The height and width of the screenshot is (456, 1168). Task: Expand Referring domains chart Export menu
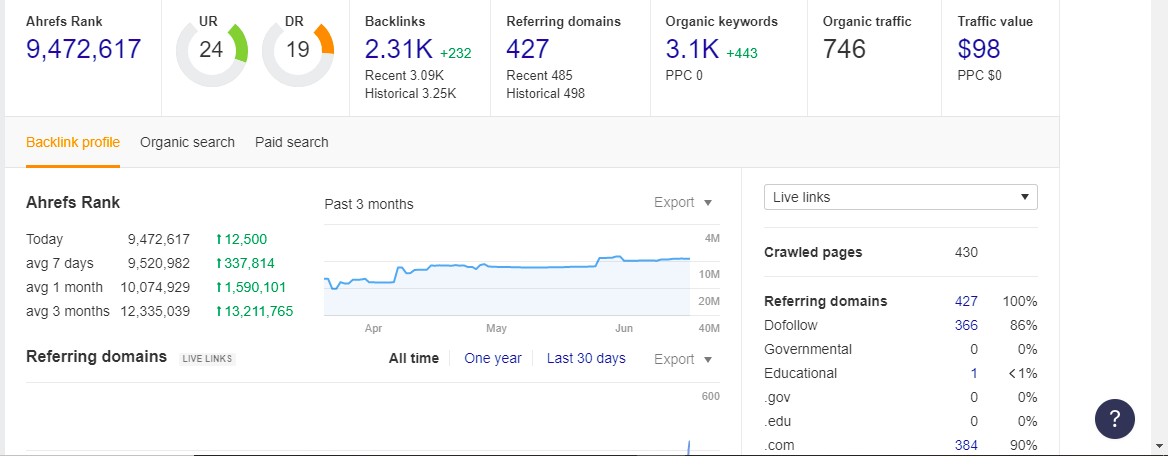(683, 359)
